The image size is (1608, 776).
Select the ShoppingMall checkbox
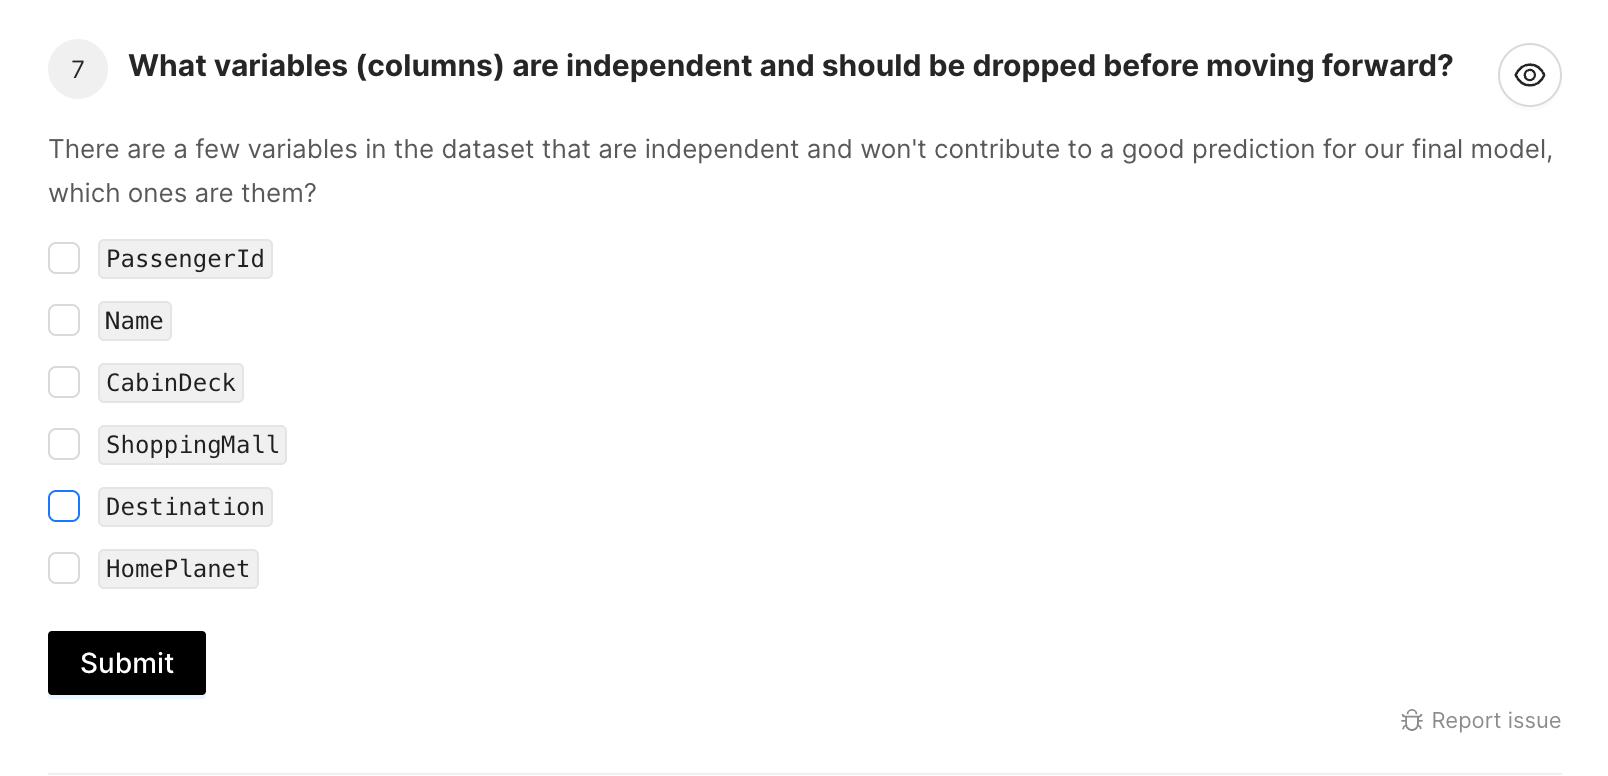(x=64, y=444)
